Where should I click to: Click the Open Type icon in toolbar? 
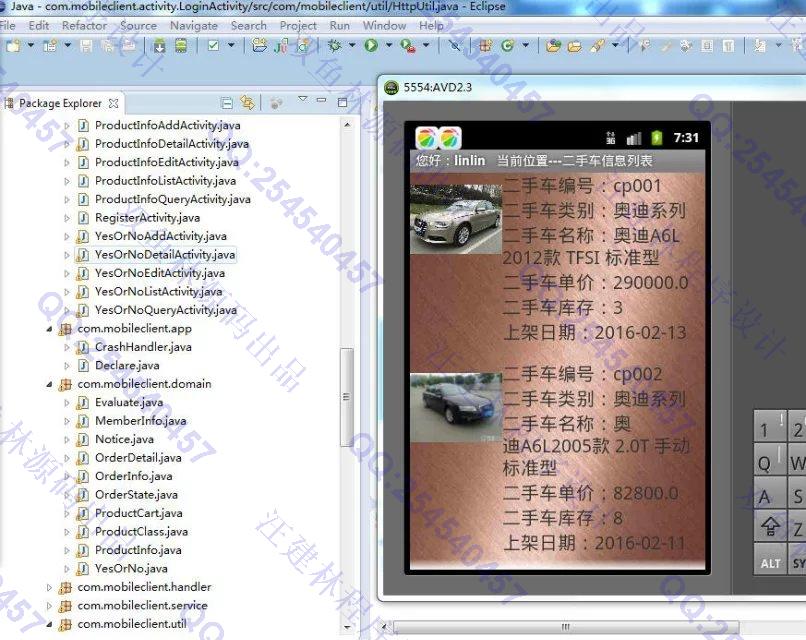pos(553,46)
